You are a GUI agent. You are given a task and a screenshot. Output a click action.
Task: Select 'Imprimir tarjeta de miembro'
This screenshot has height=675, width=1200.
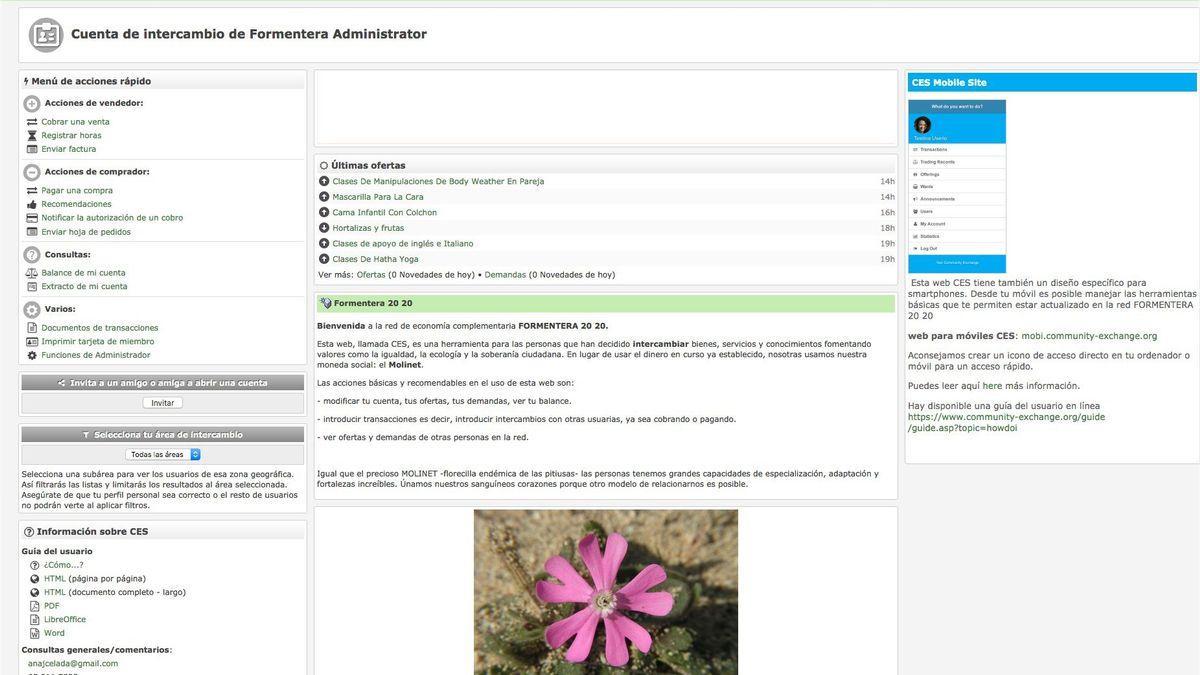[97, 341]
